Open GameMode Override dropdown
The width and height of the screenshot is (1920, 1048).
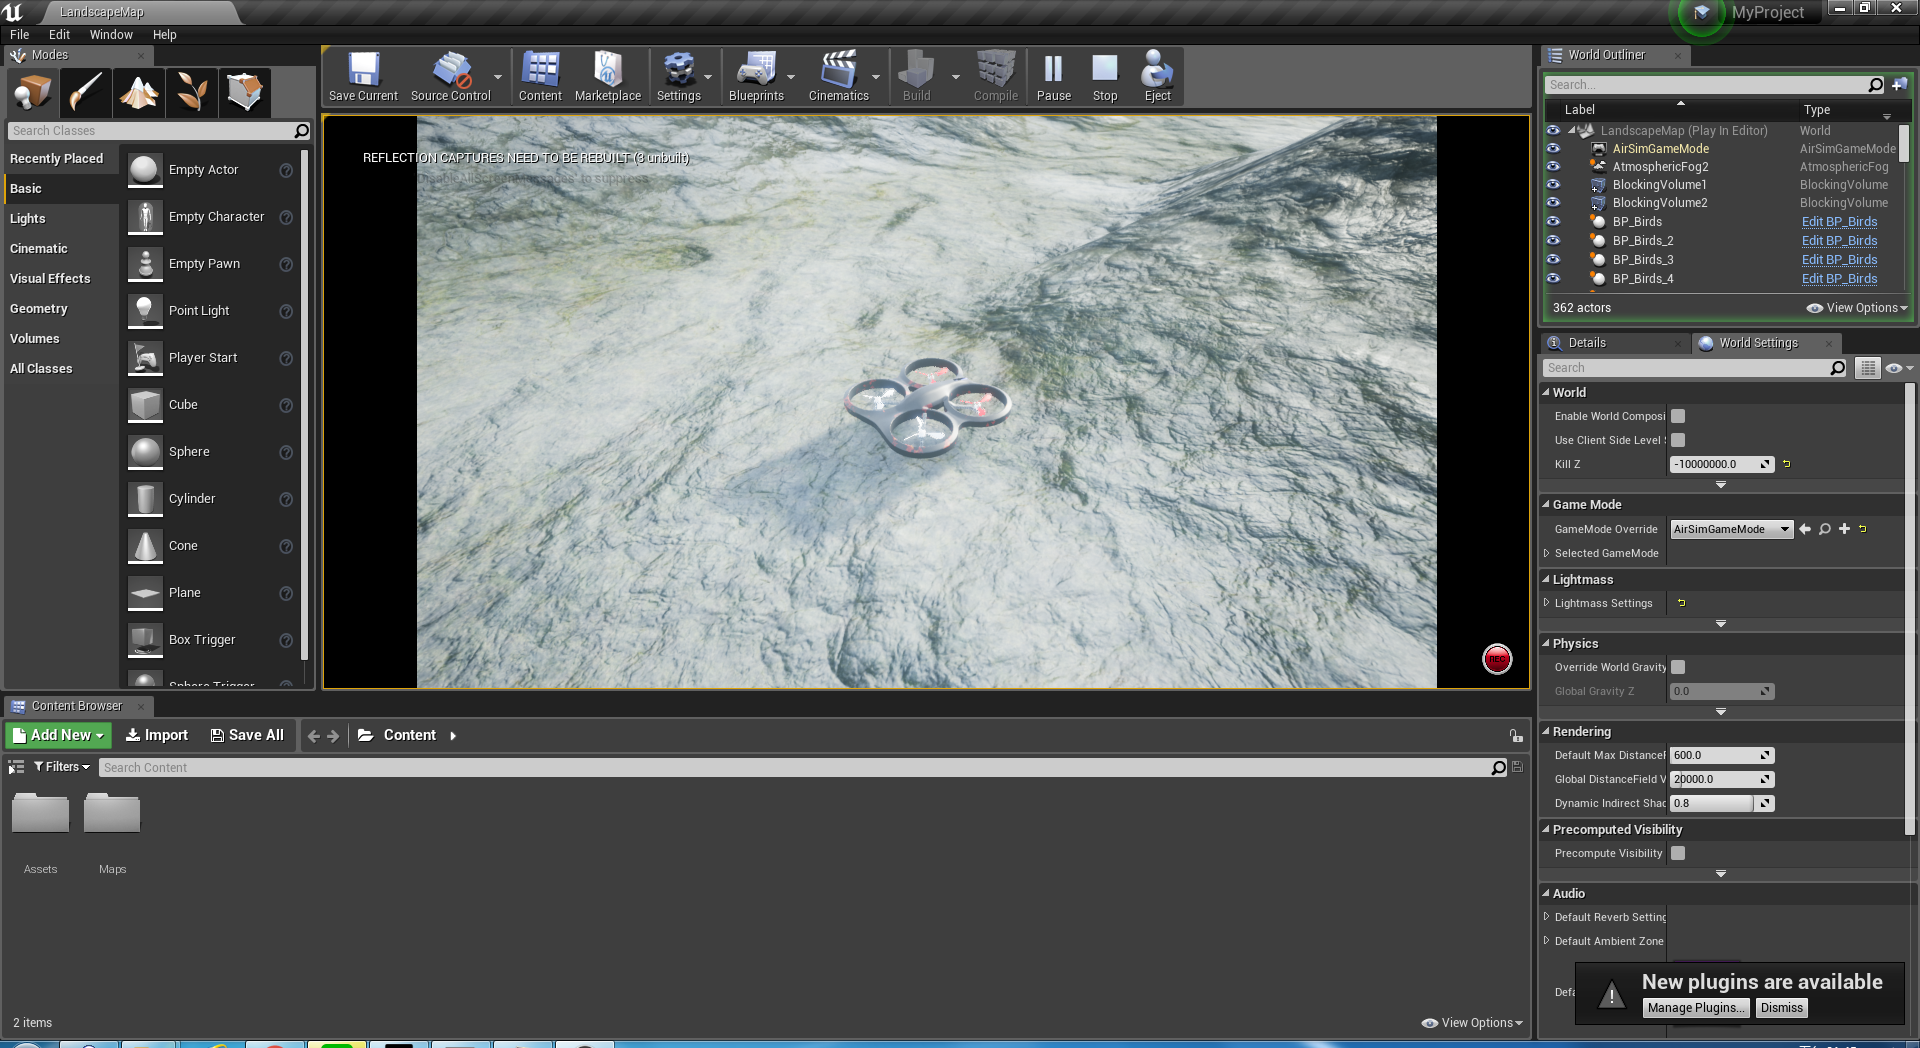(x=1731, y=529)
